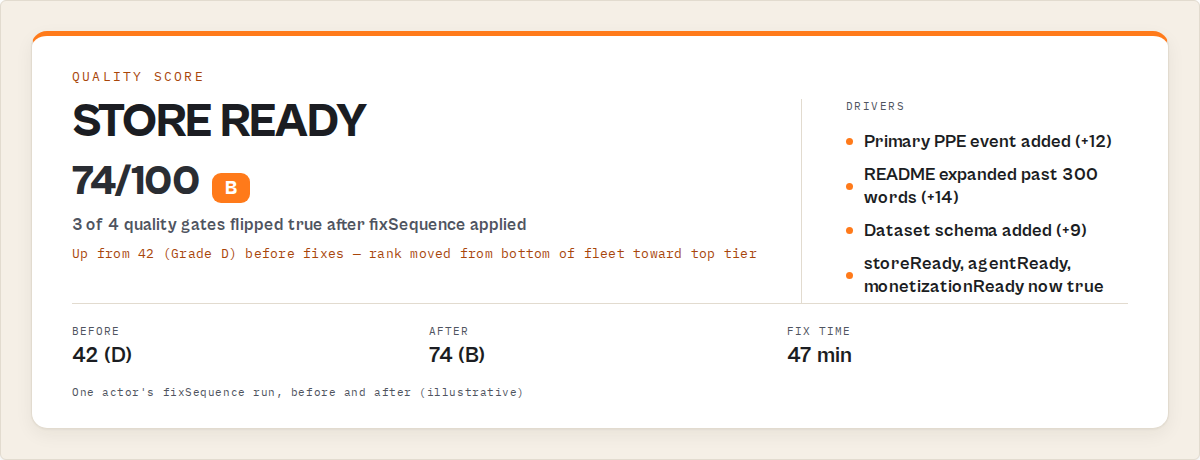Click the orange B grade badge

(x=231, y=187)
